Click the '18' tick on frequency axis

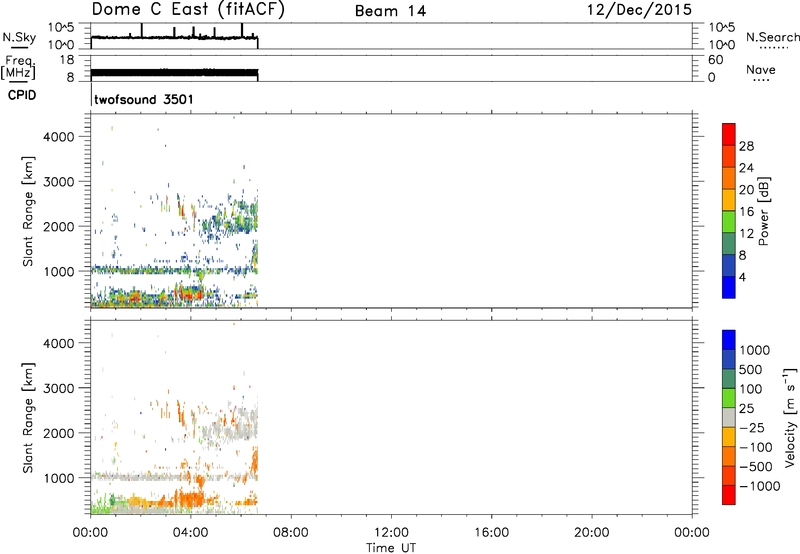[x=66, y=60]
